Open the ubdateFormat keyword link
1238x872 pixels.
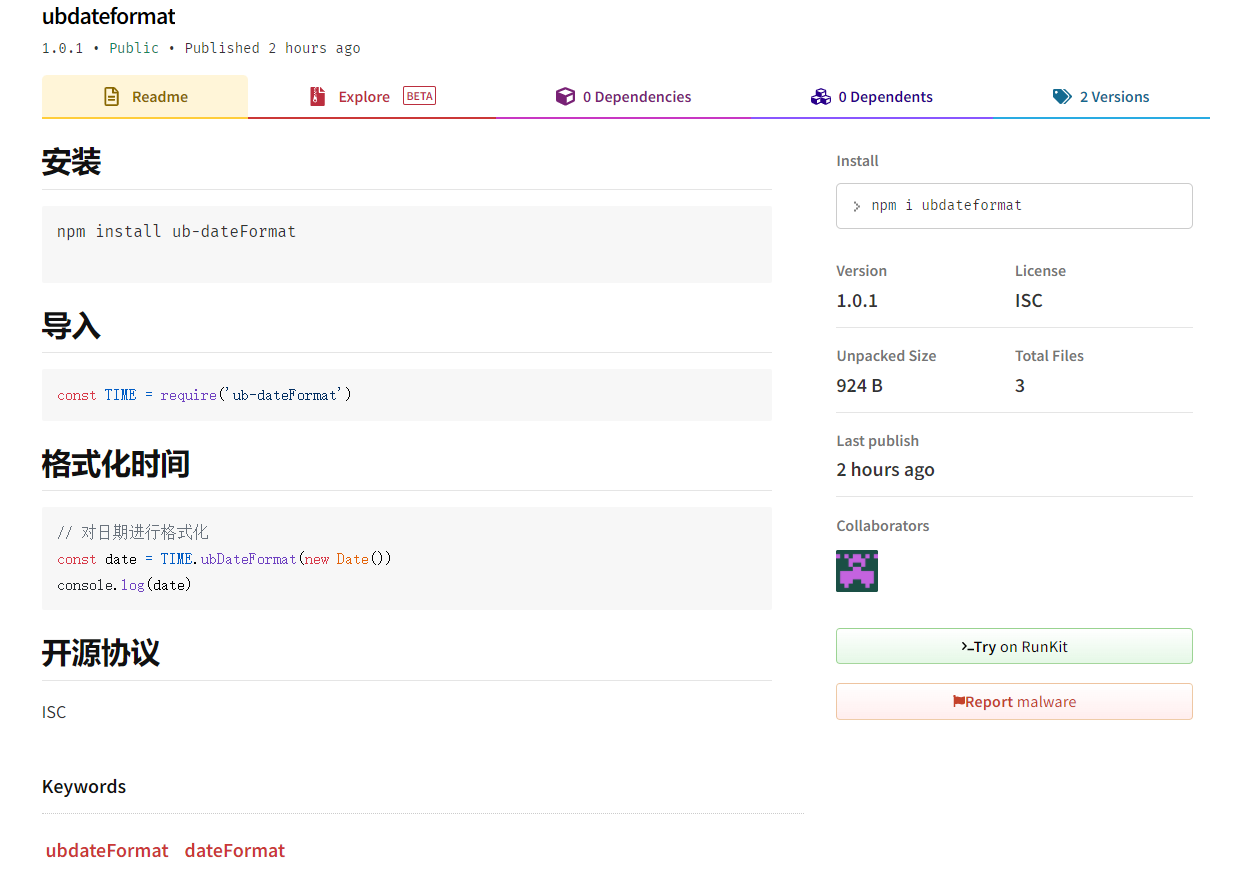[107, 850]
